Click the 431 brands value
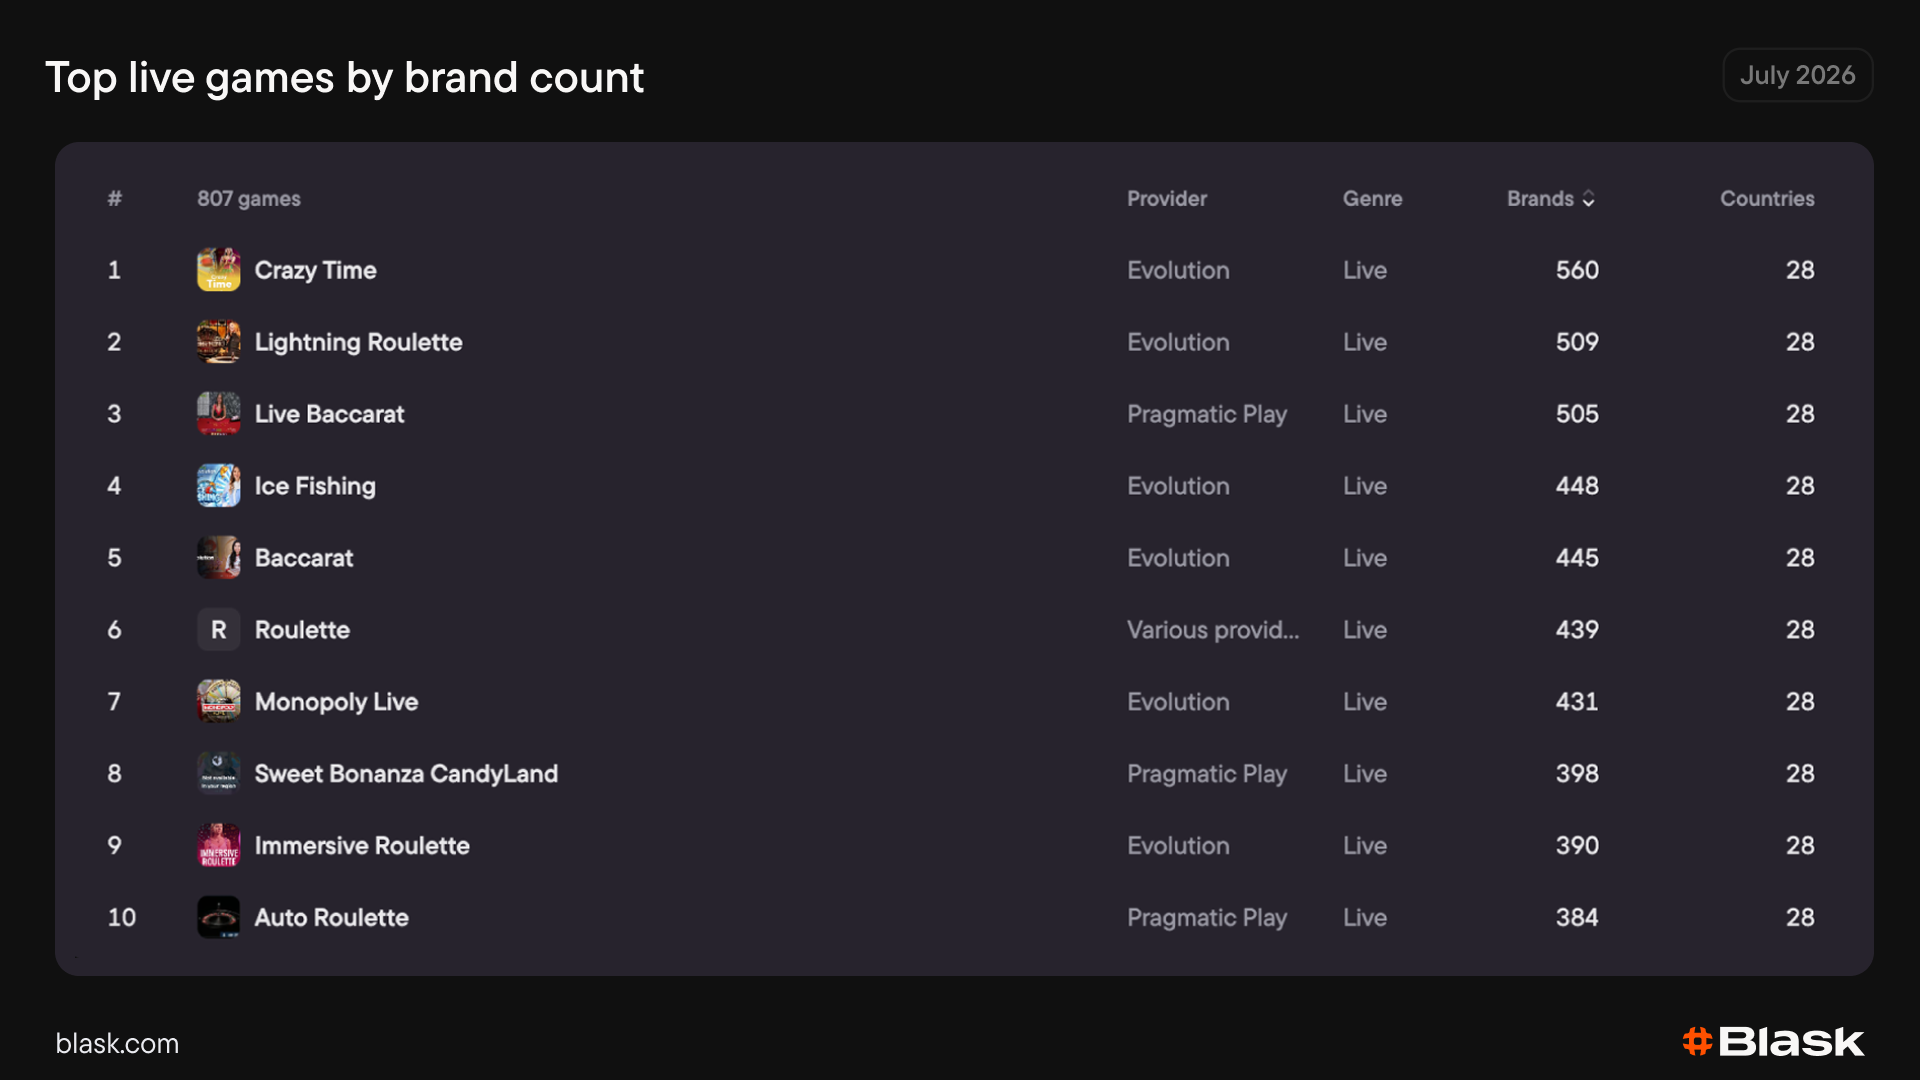 (1577, 702)
